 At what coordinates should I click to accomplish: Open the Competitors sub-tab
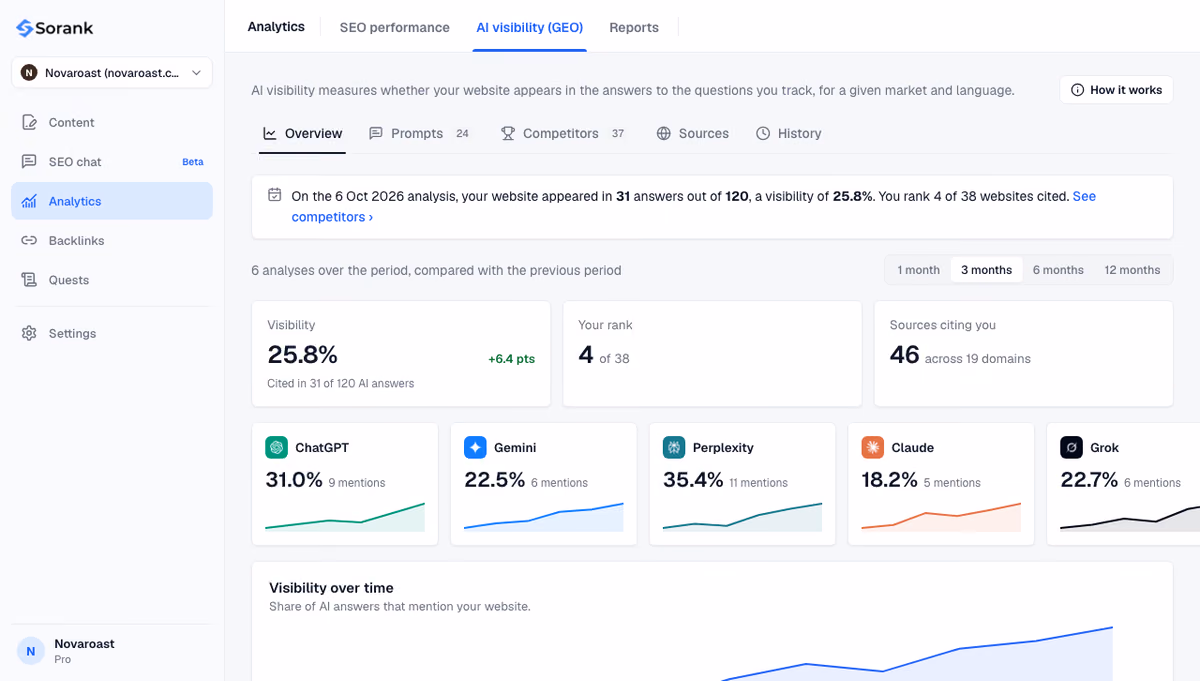(x=562, y=133)
